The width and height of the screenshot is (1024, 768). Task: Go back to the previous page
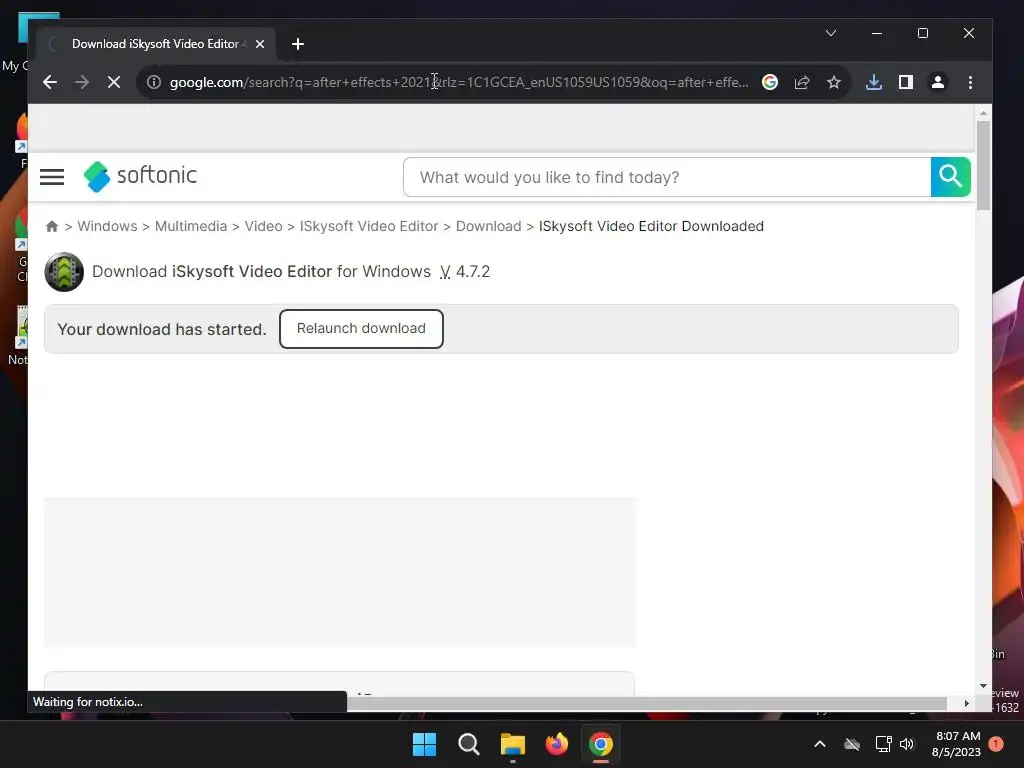pos(50,82)
